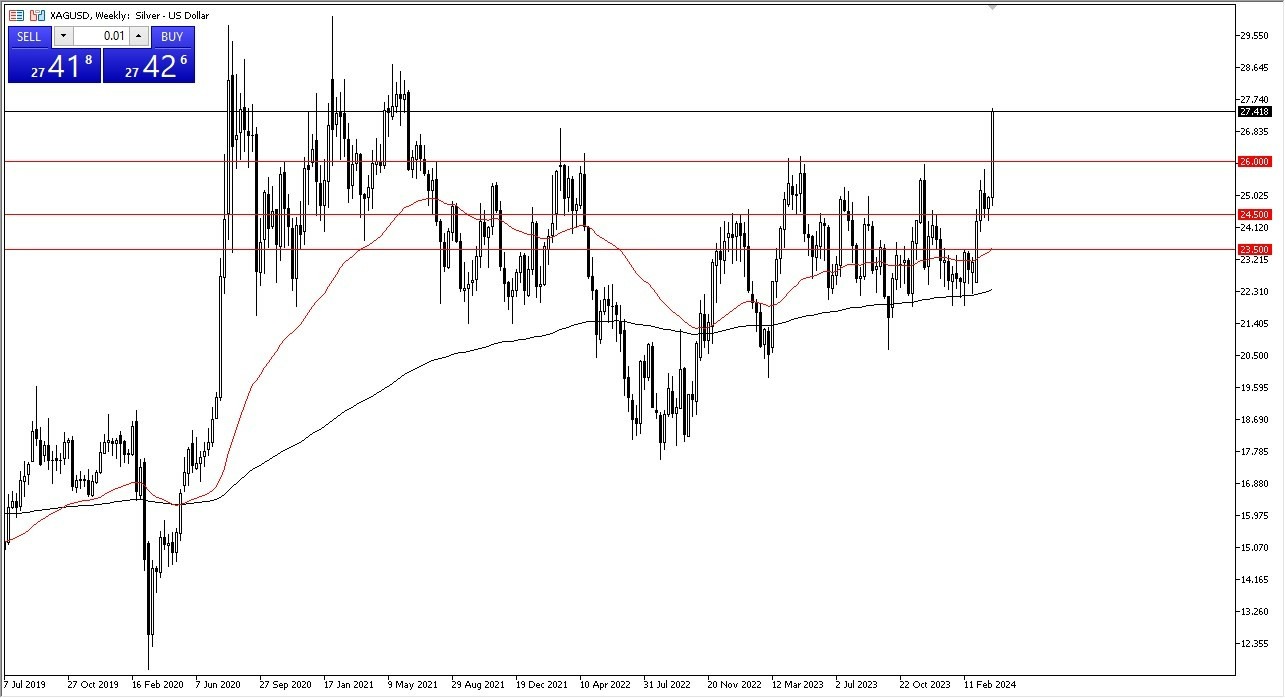This screenshot has width=1285, height=698.
Task: Increase lot size with the up stepper arrow
Action: click(x=138, y=36)
